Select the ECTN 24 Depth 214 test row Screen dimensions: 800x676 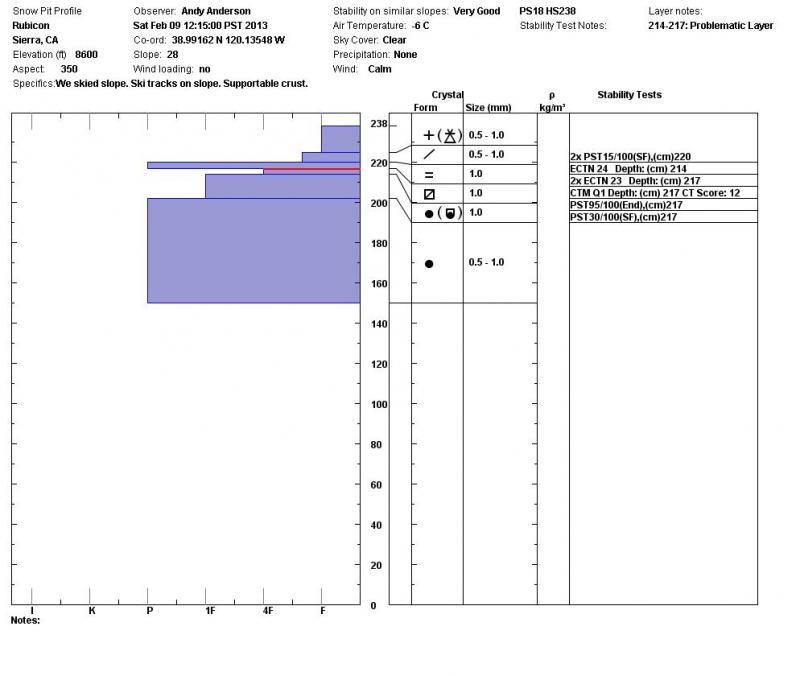pos(628,169)
